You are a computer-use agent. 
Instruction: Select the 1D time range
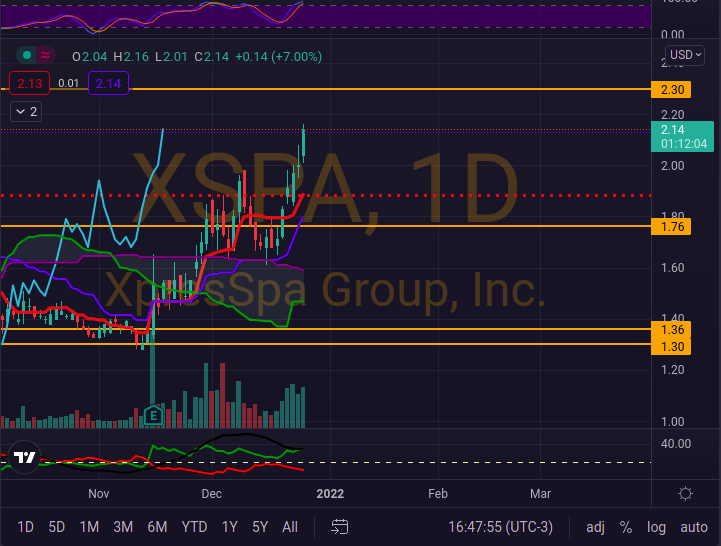[x=25, y=527]
